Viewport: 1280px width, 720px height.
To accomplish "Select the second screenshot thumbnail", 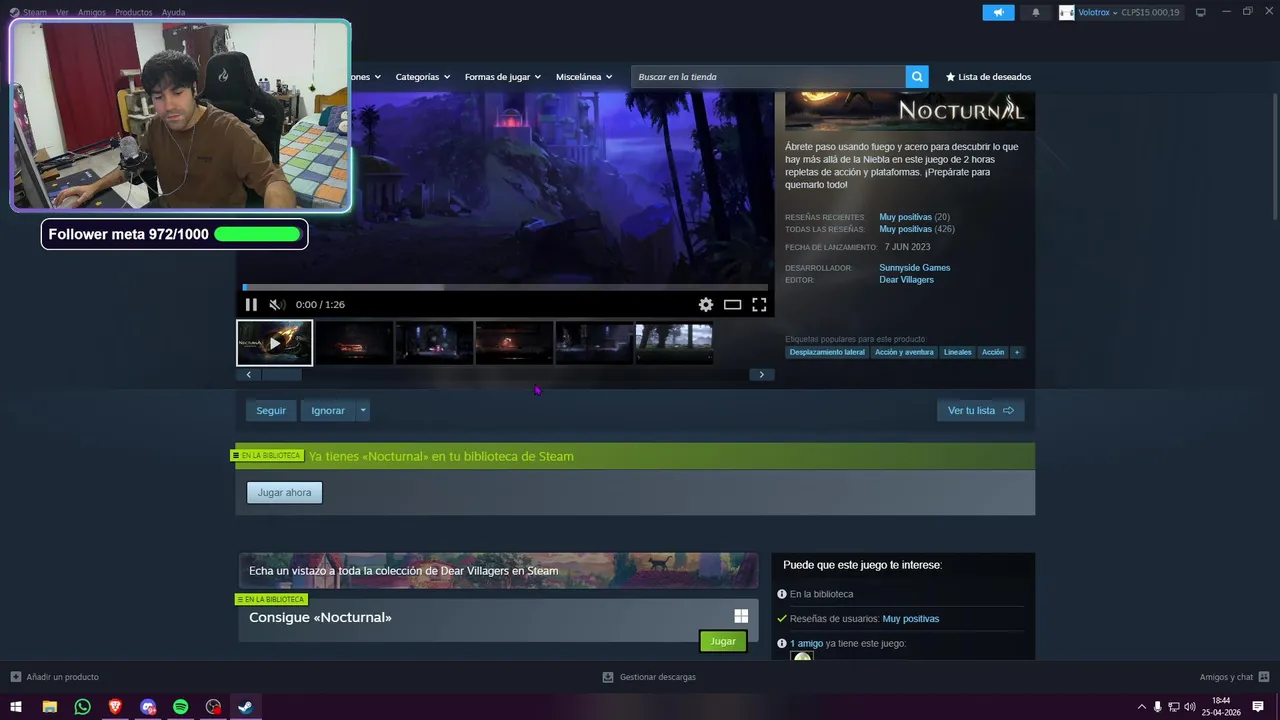I will click(x=355, y=343).
